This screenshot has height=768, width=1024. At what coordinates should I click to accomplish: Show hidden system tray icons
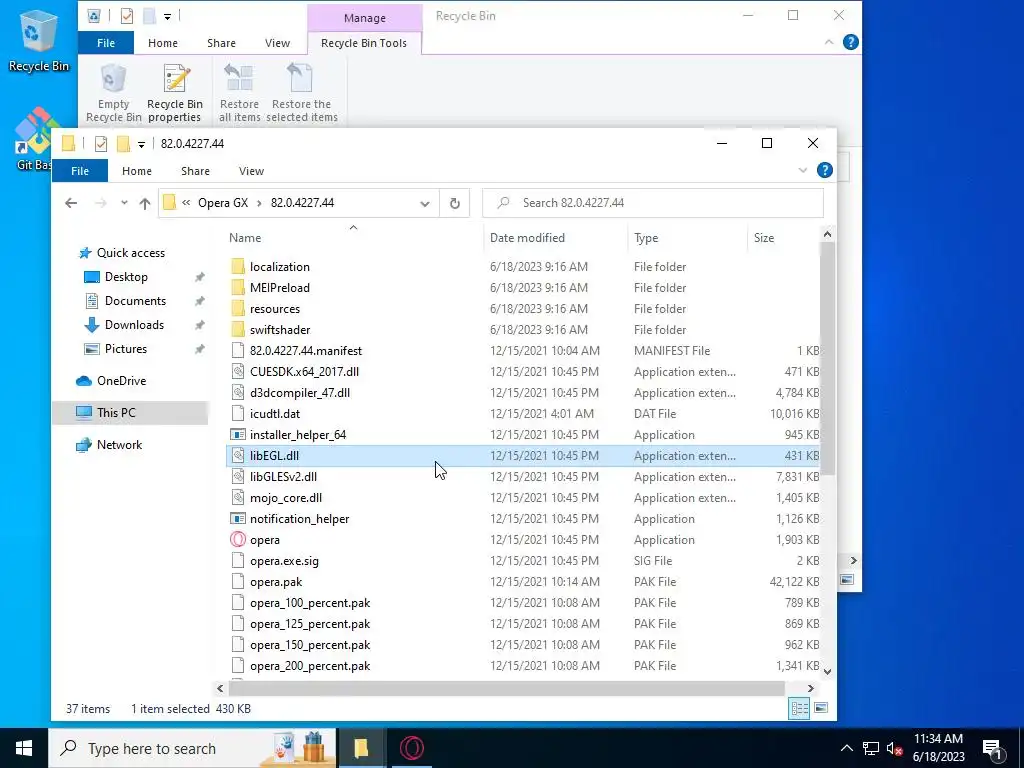pos(846,748)
